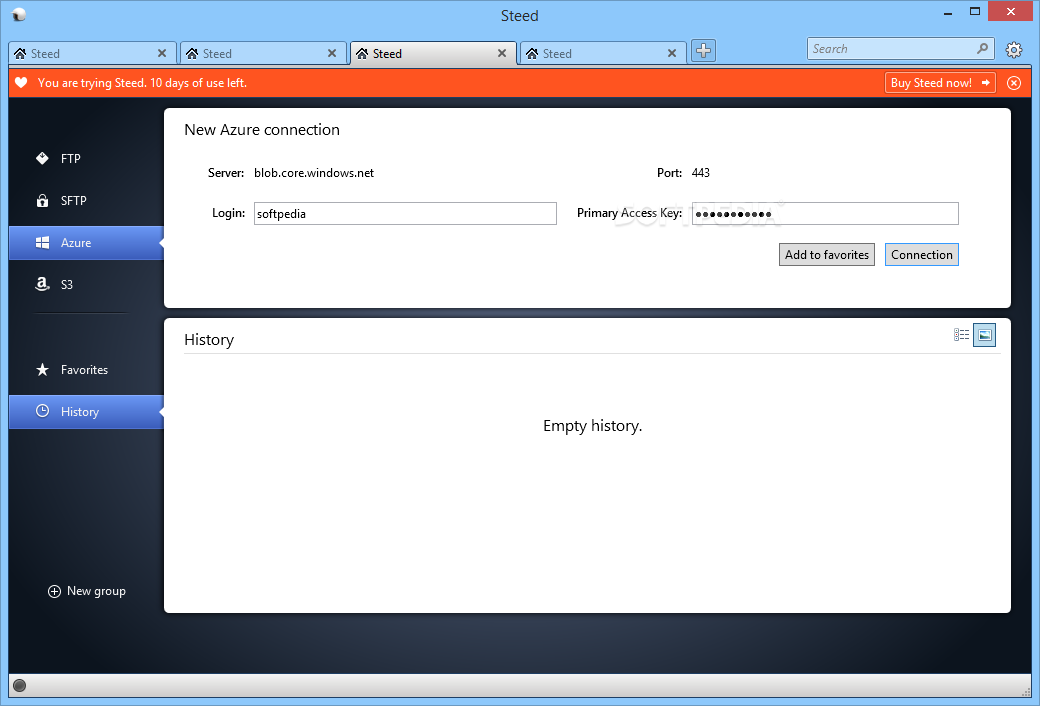Click the plus icon beside New group
The height and width of the screenshot is (706, 1040).
pyautogui.click(x=54, y=591)
